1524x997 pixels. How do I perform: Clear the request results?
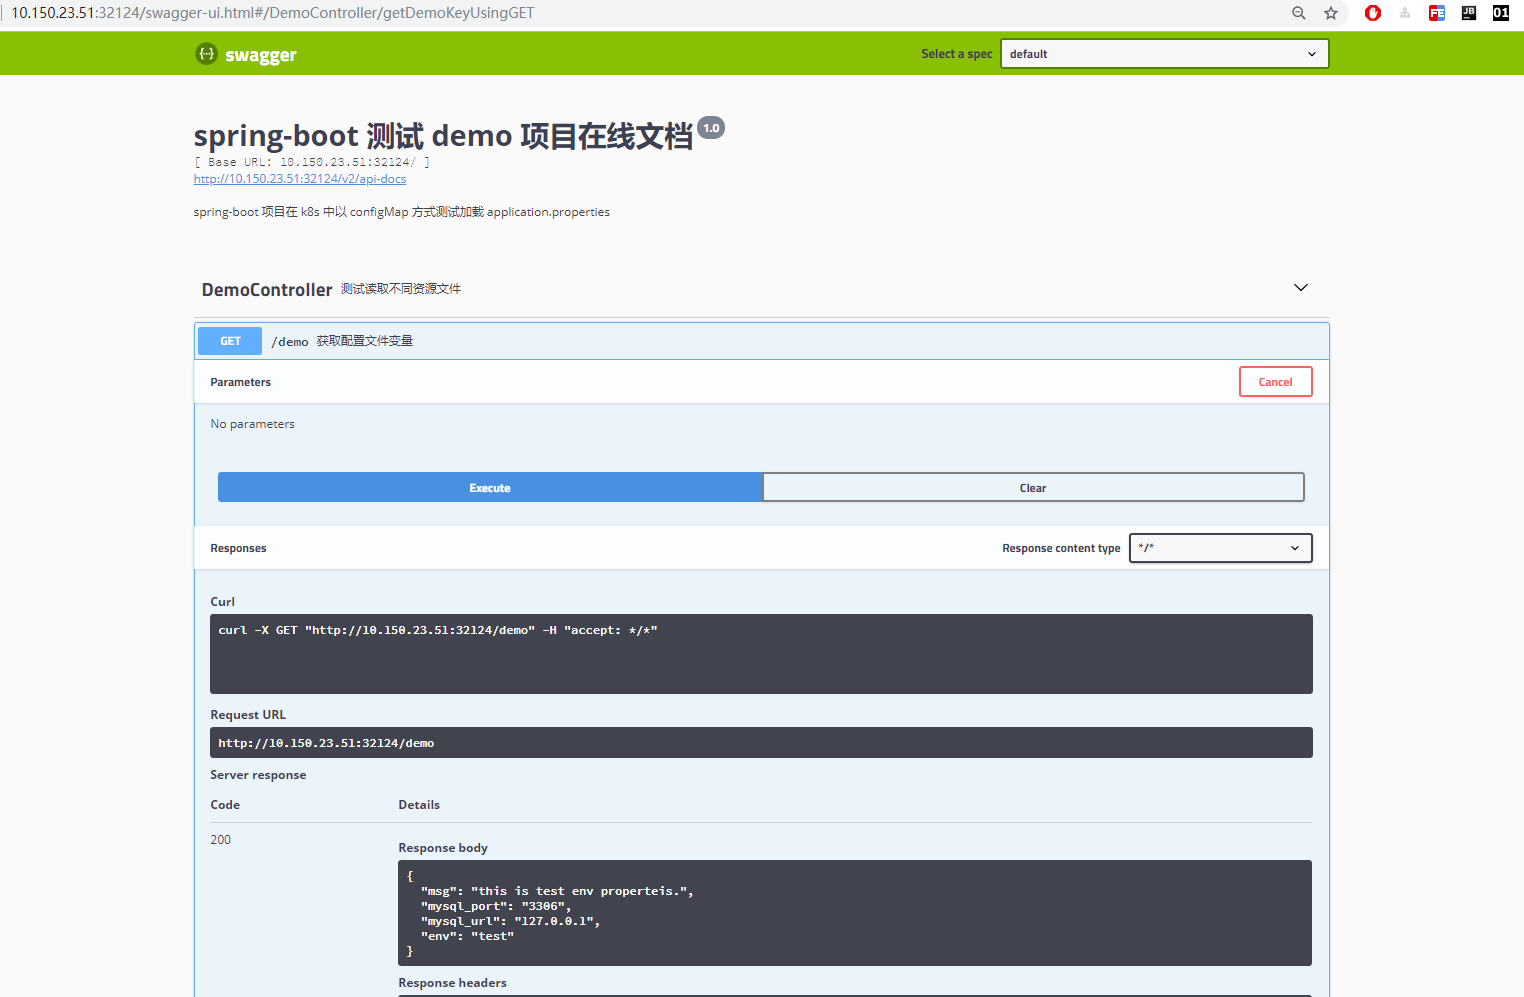coord(1032,487)
